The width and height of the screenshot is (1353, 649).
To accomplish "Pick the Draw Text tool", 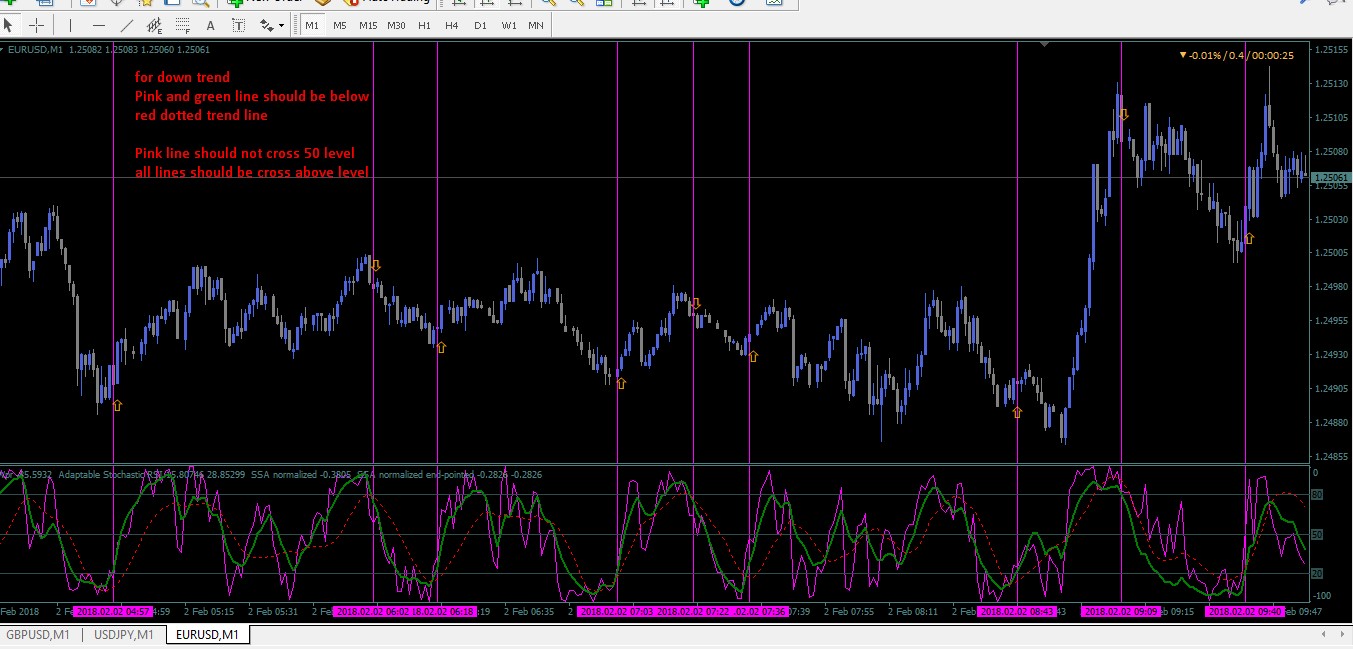I will click(x=209, y=25).
